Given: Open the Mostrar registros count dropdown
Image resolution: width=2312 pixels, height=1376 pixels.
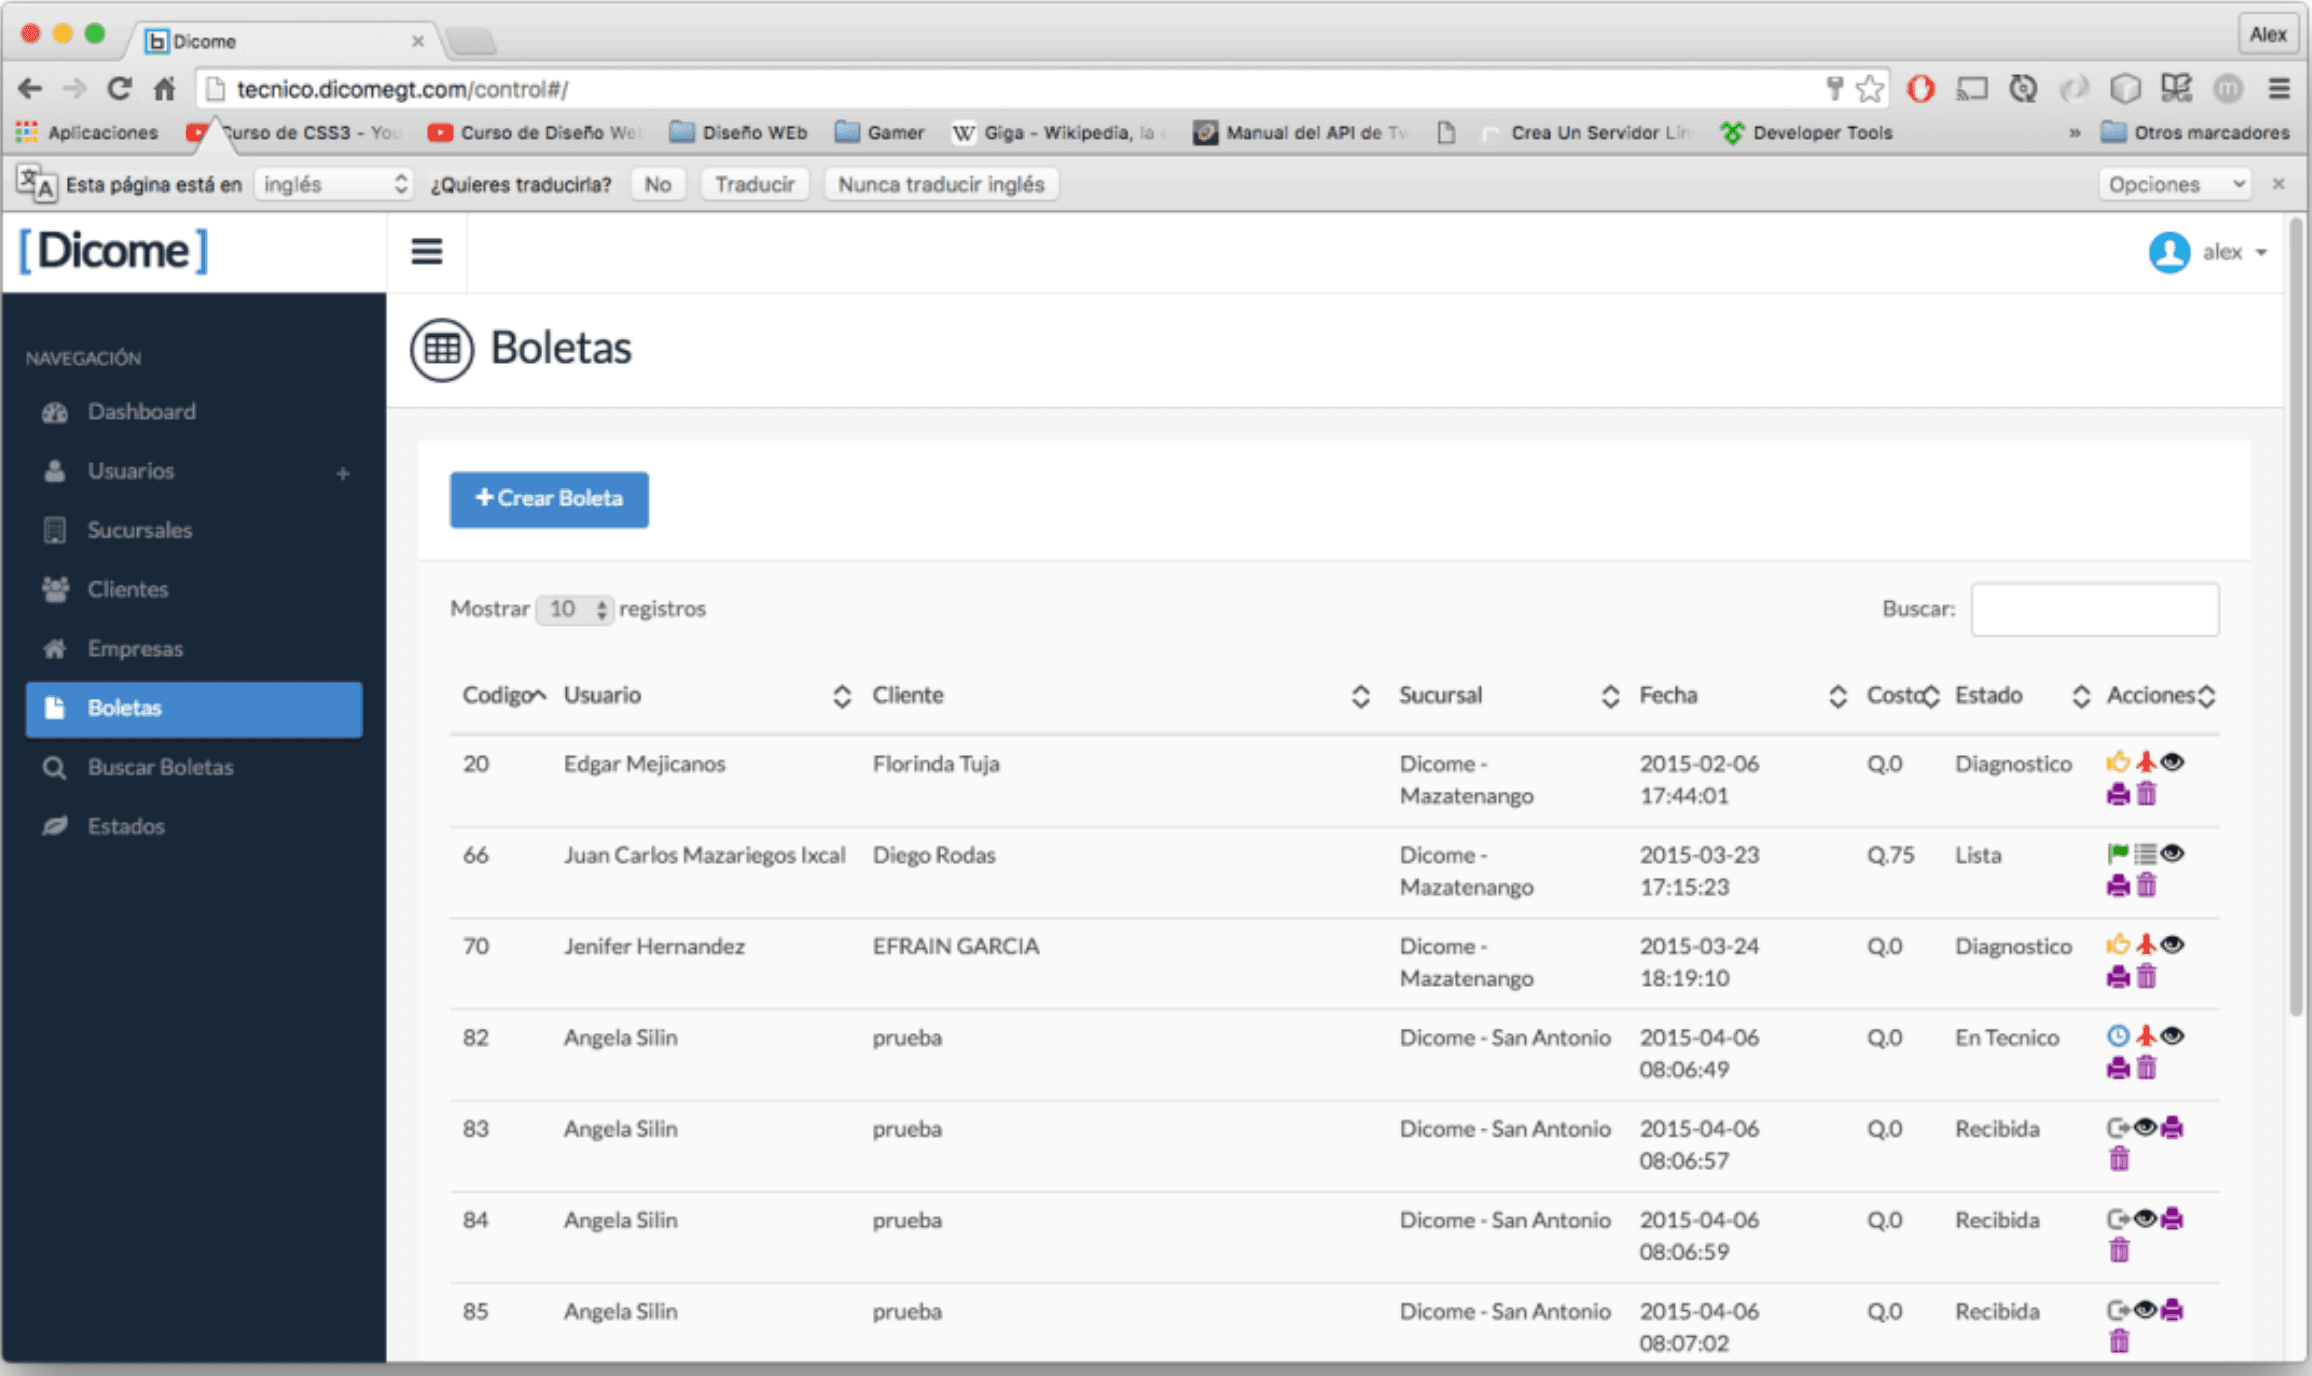Looking at the screenshot, I should click(574, 609).
